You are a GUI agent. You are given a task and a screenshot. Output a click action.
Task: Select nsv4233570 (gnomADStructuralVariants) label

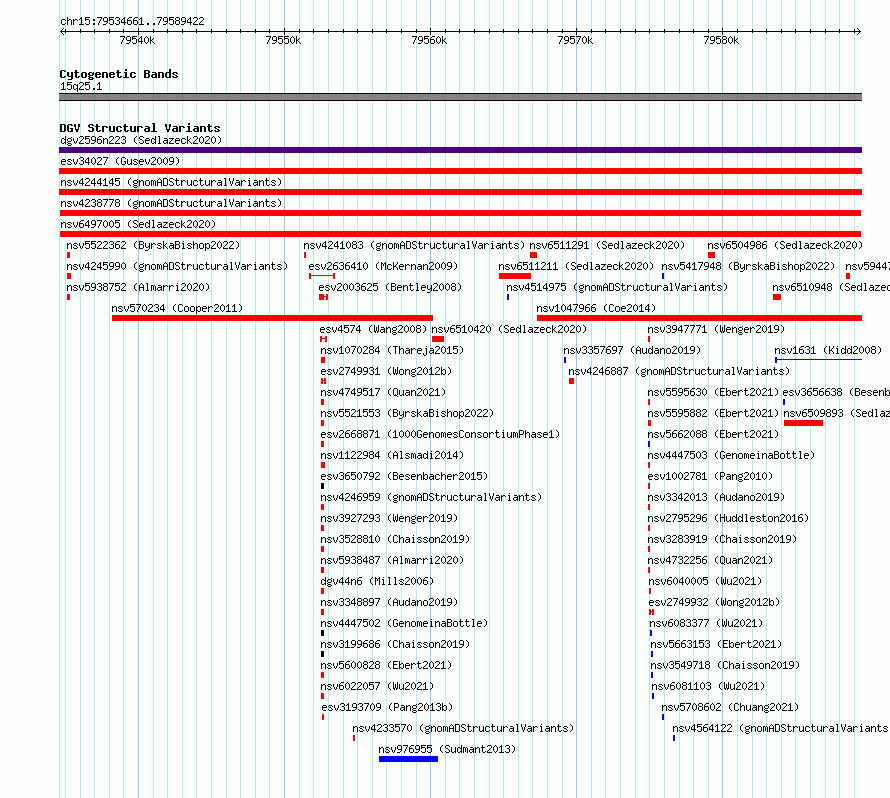[463, 728]
